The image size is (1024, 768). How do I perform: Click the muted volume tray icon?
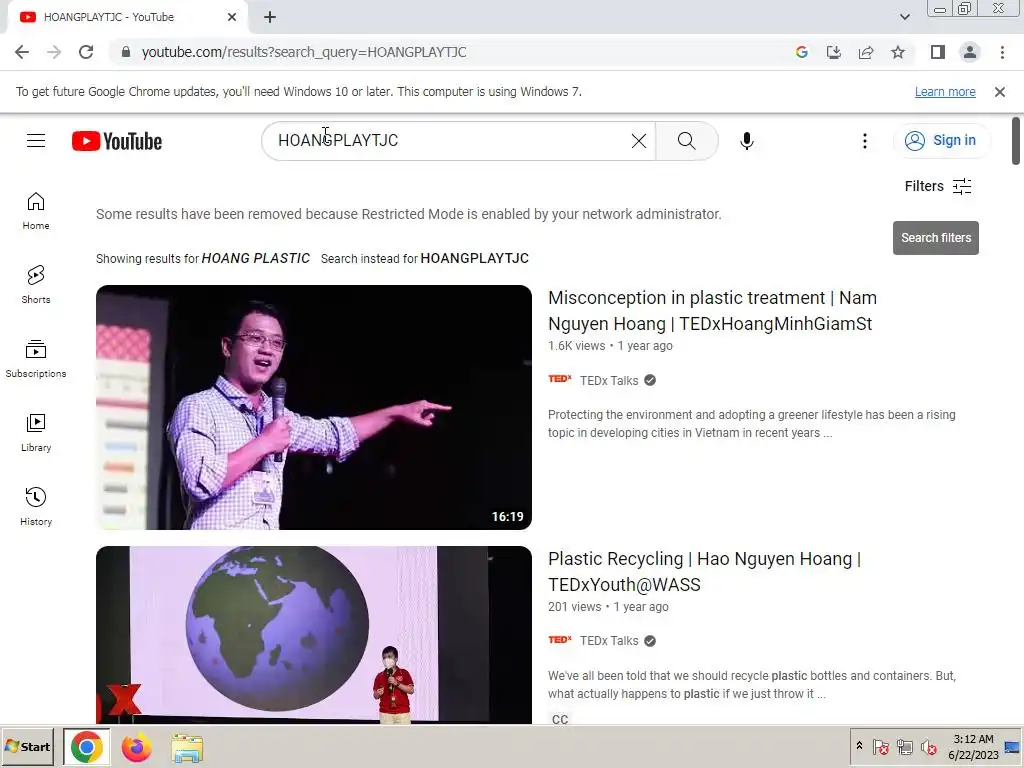coord(928,746)
